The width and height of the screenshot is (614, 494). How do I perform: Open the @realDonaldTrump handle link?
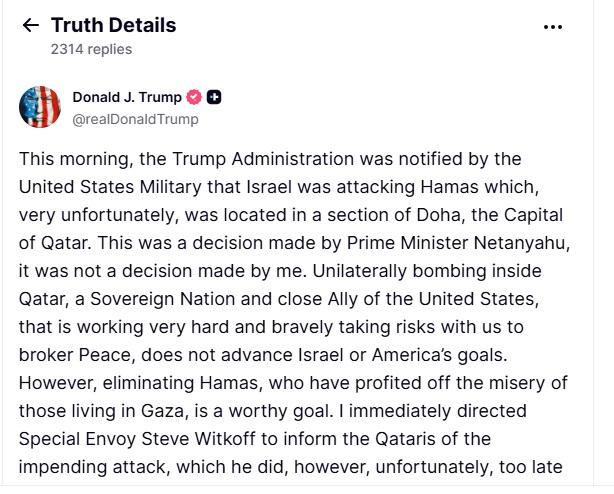pyautogui.click(x=135, y=119)
